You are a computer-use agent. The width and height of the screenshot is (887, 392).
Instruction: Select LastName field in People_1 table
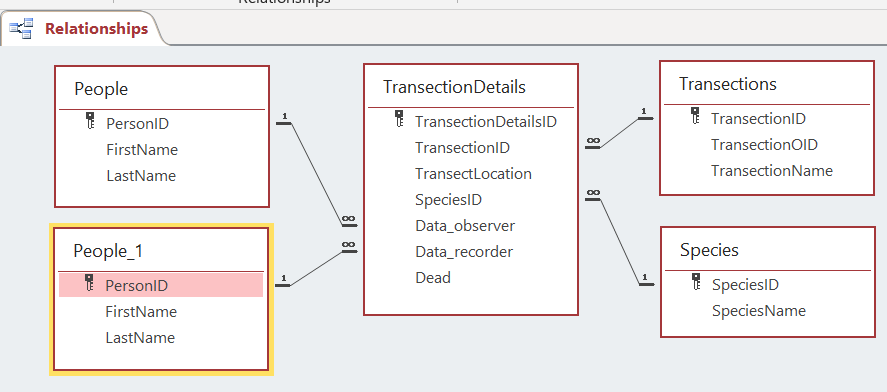tap(140, 338)
